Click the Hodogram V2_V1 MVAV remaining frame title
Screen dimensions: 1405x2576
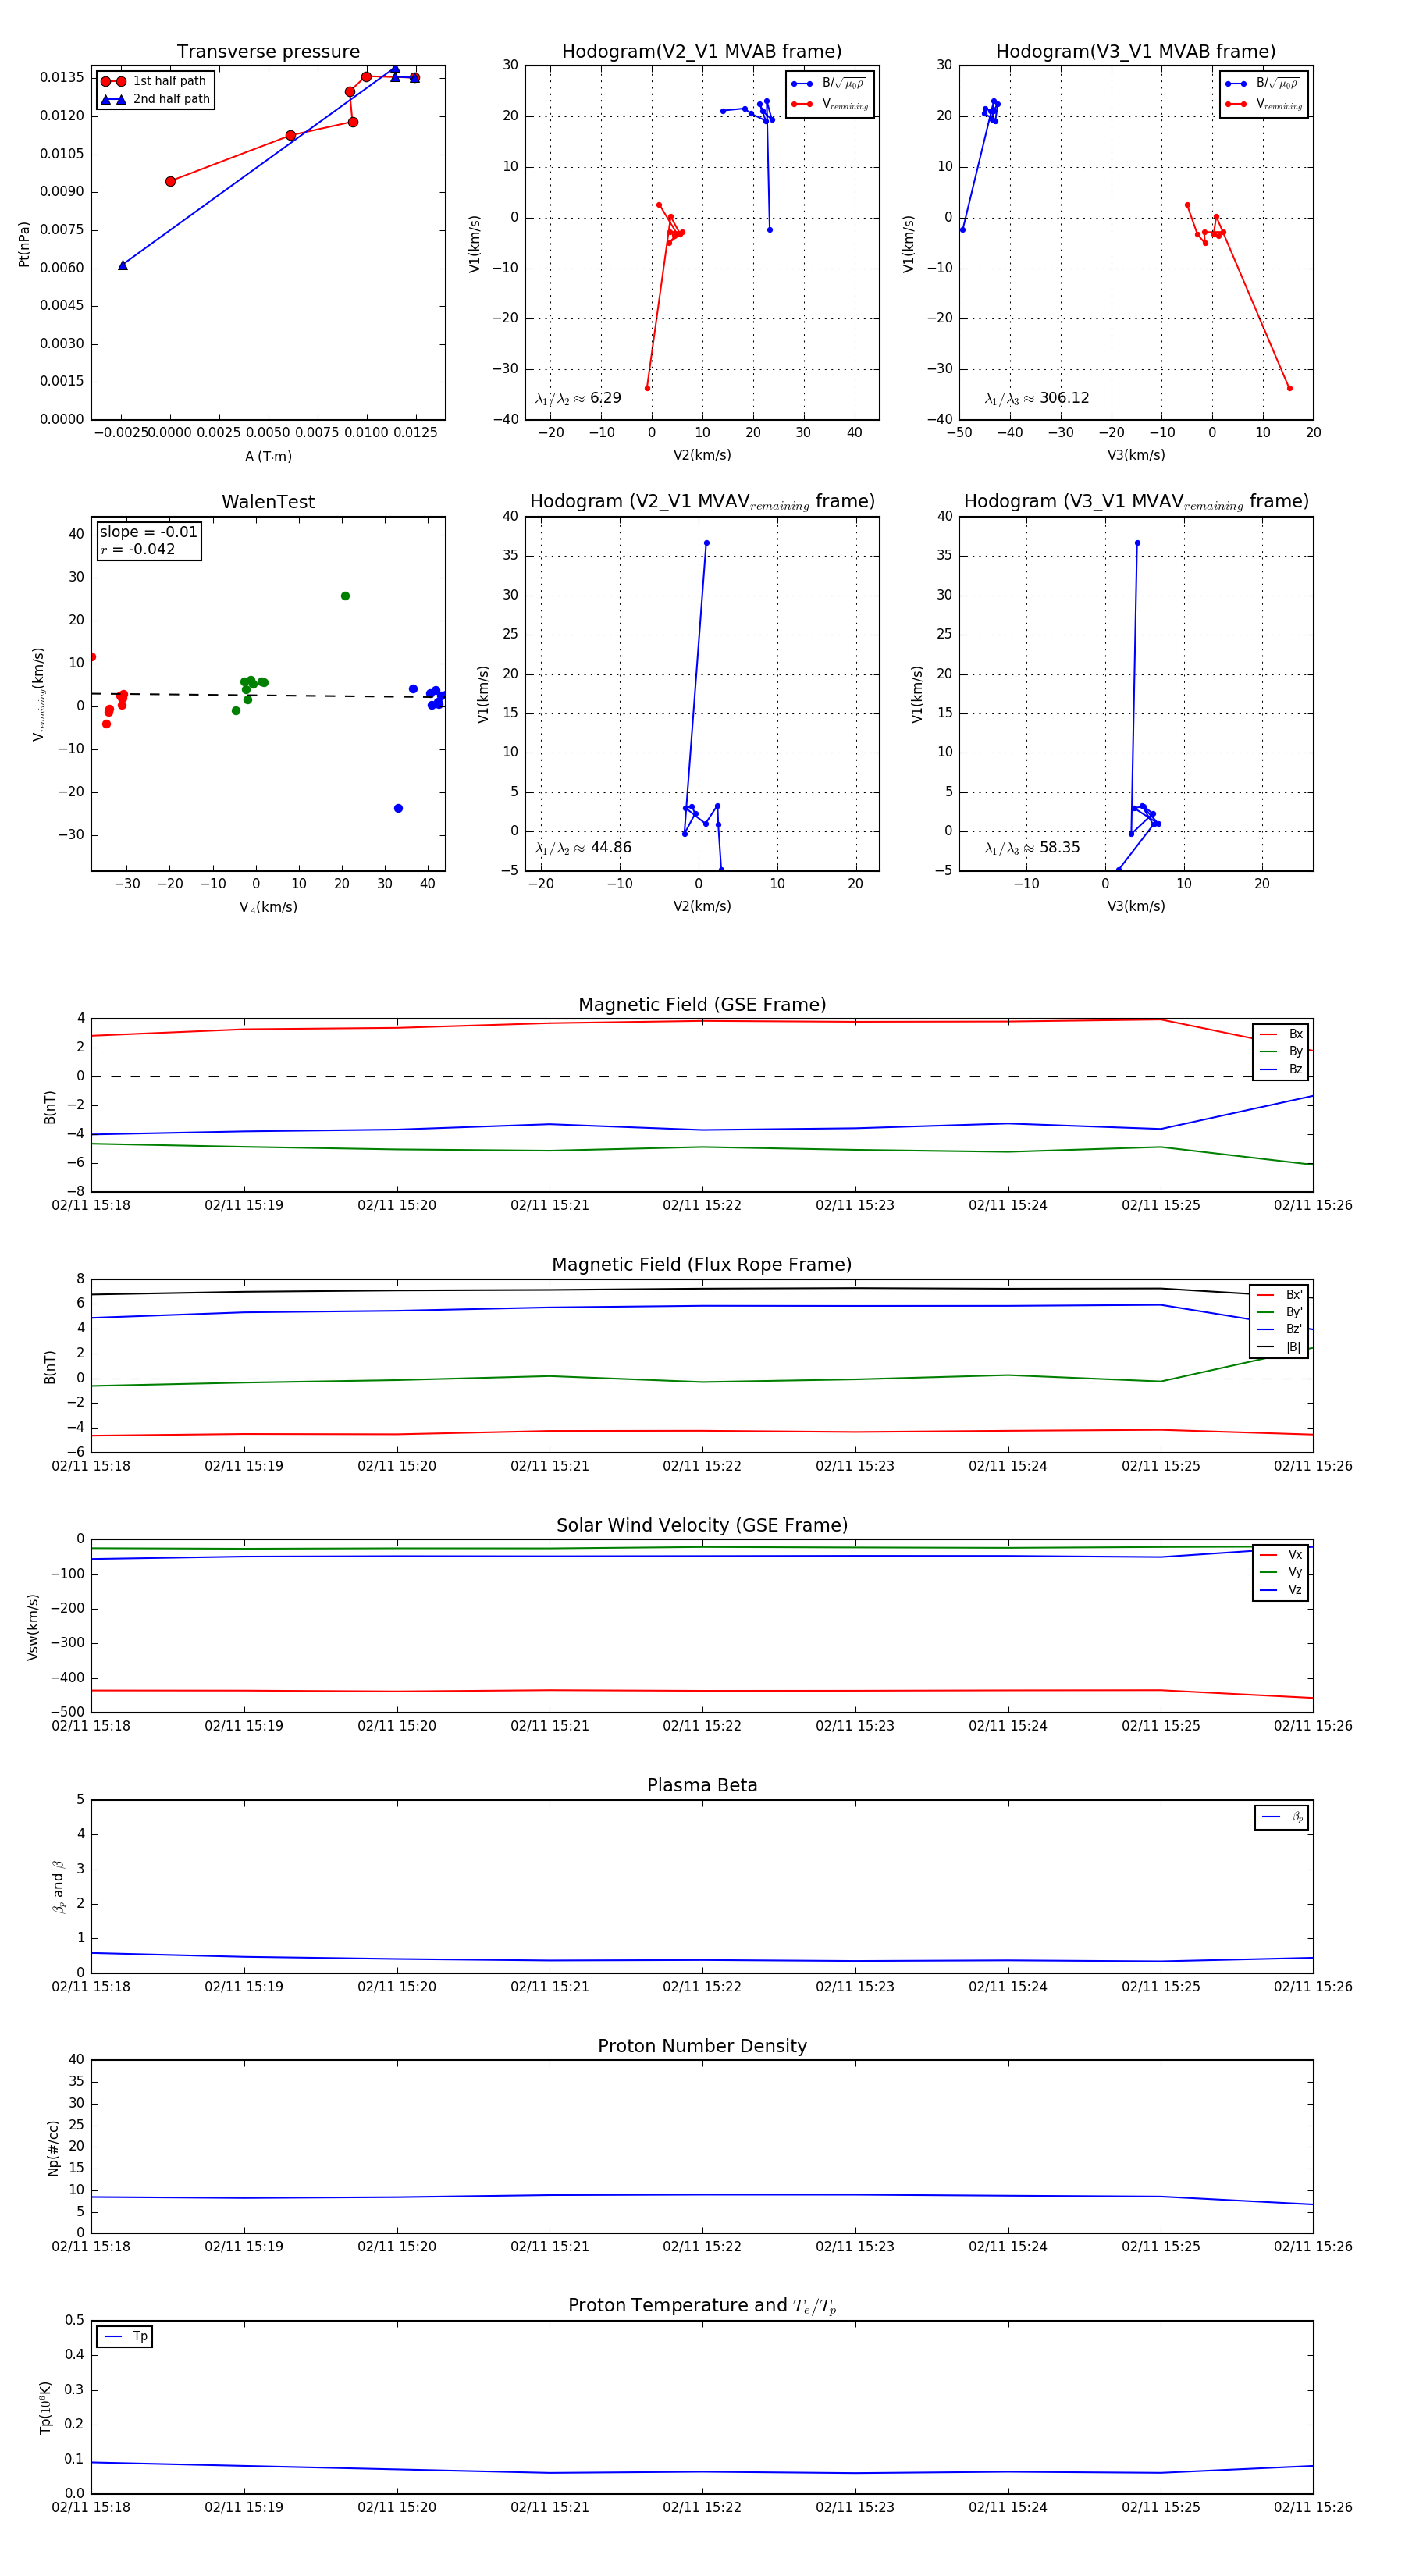[x=701, y=502]
